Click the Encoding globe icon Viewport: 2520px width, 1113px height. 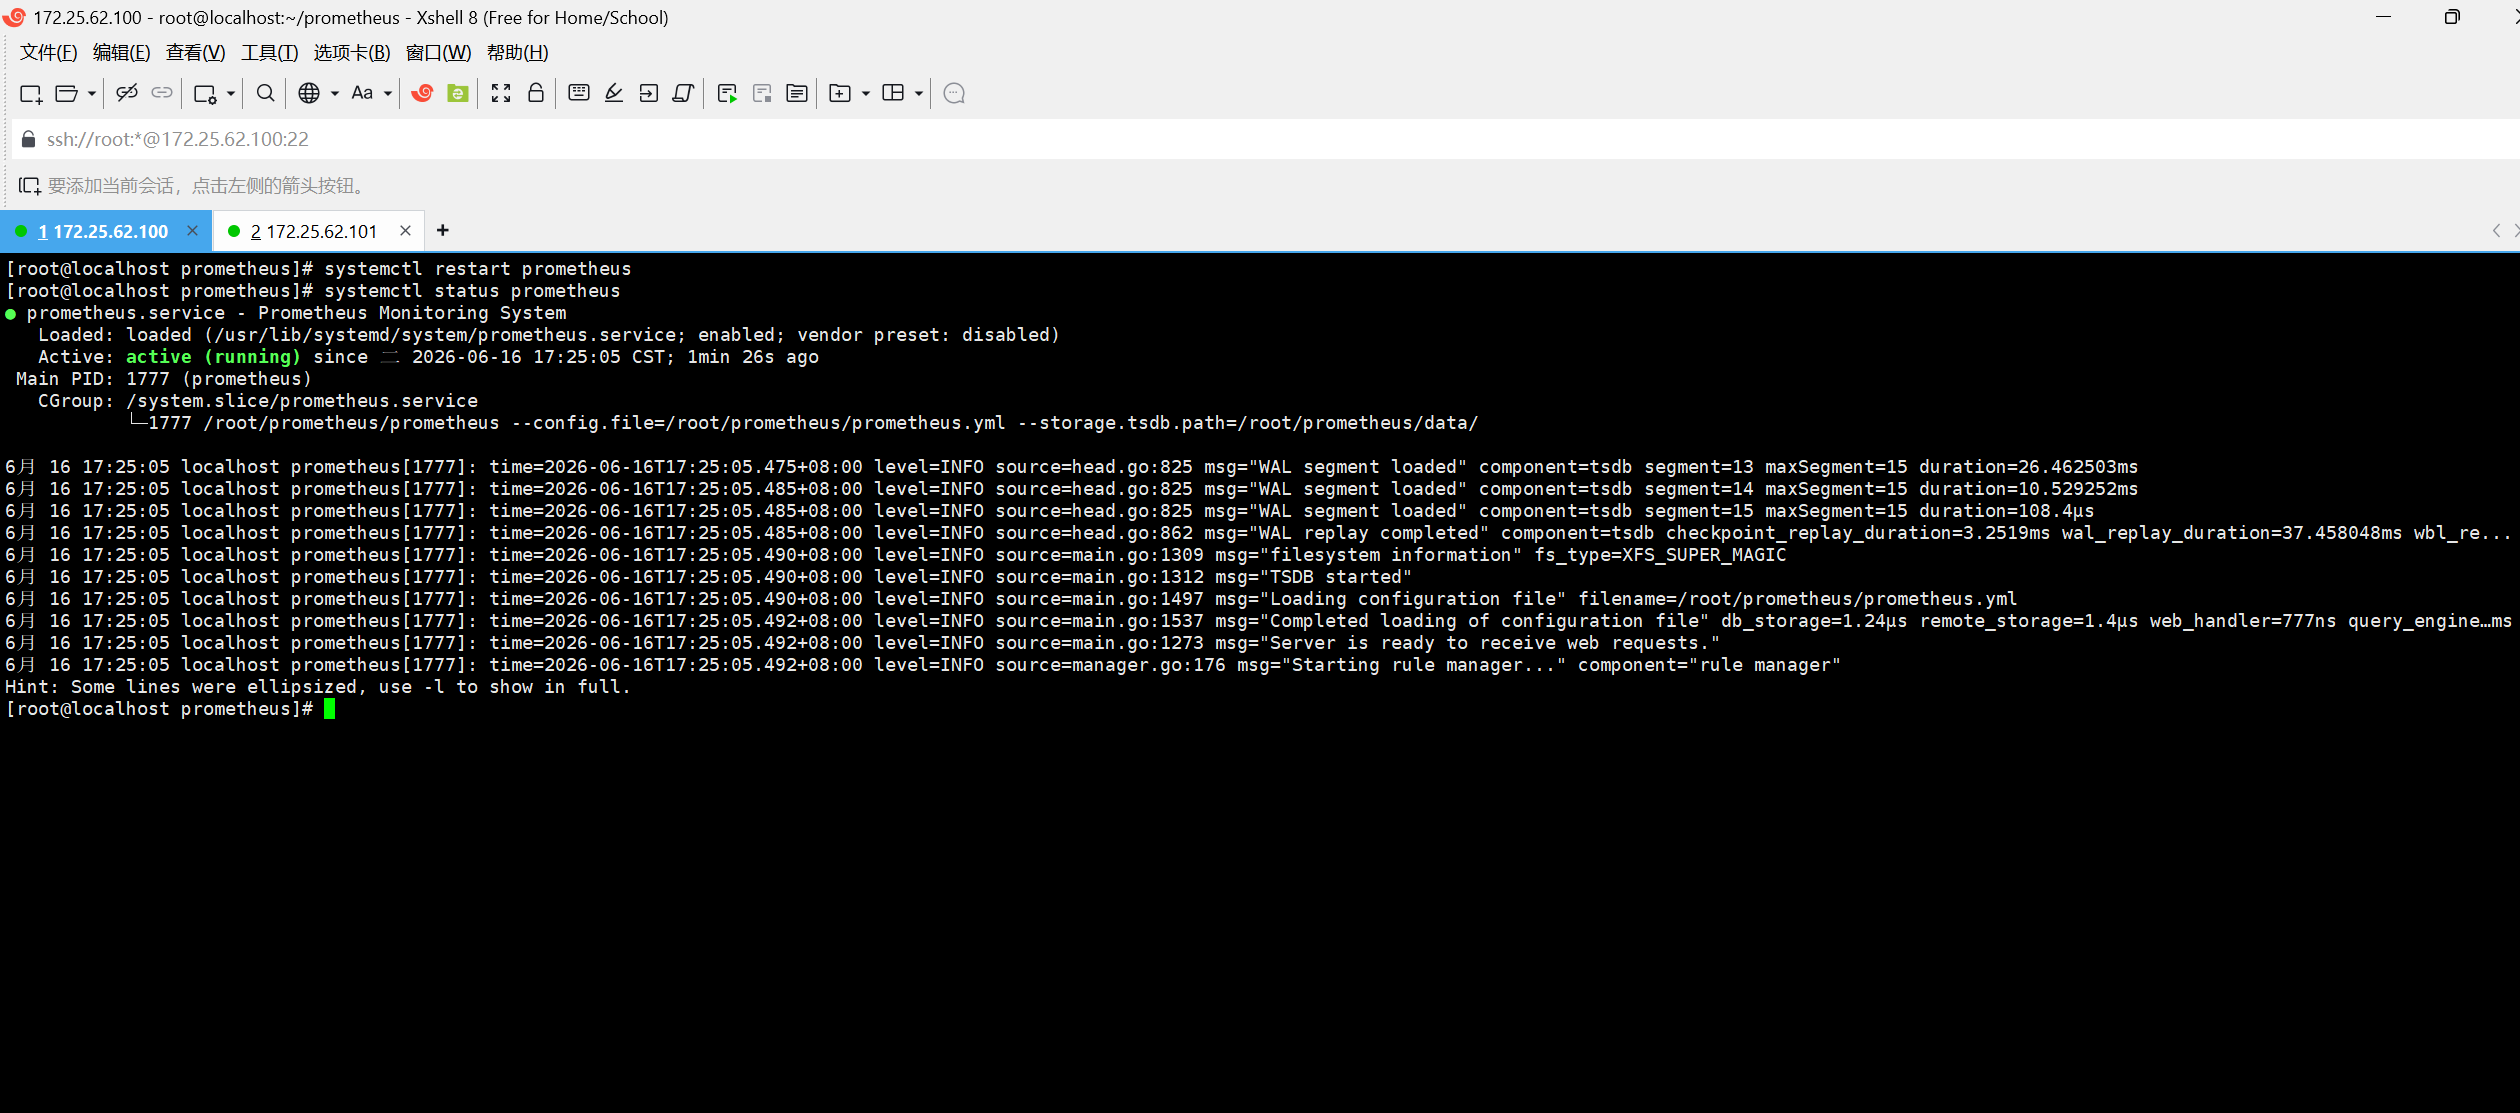click(309, 93)
